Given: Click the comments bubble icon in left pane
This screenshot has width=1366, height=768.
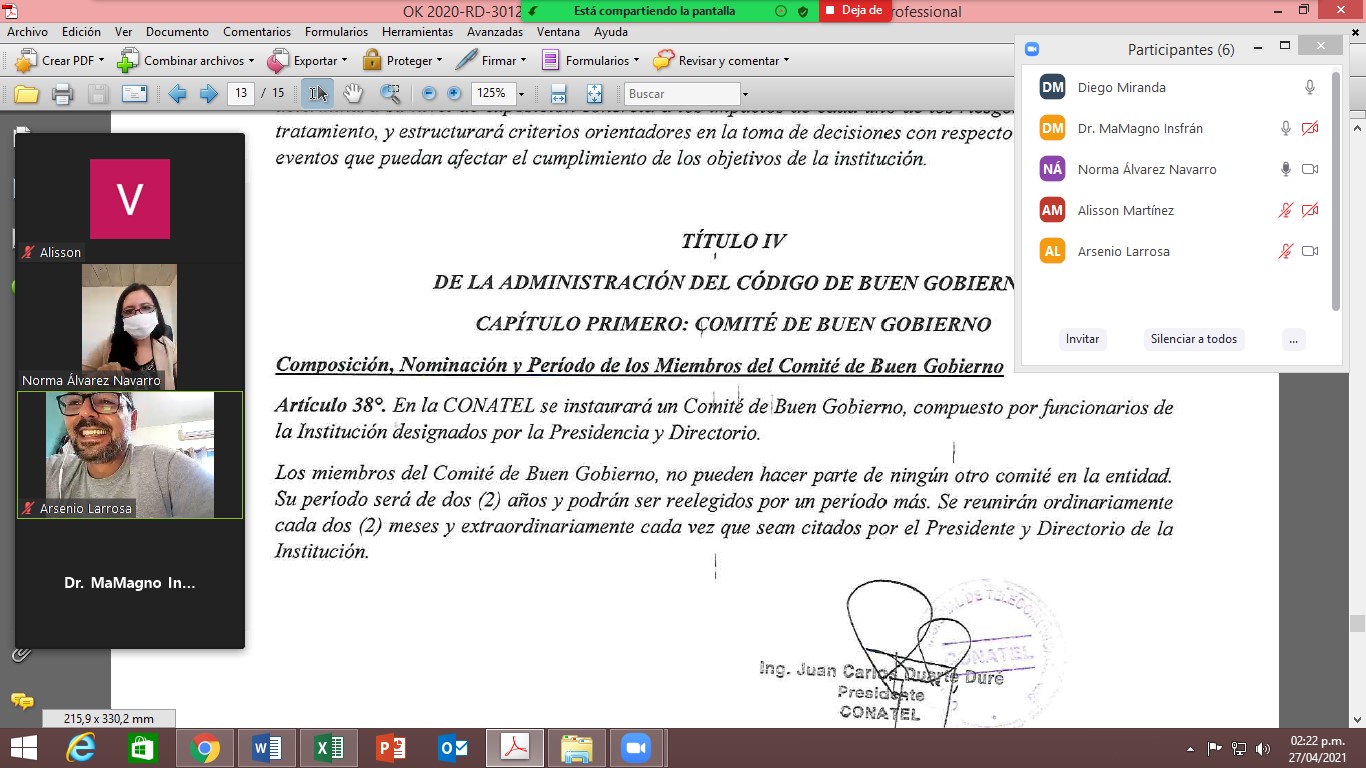Looking at the screenshot, I should coord(21,701).
